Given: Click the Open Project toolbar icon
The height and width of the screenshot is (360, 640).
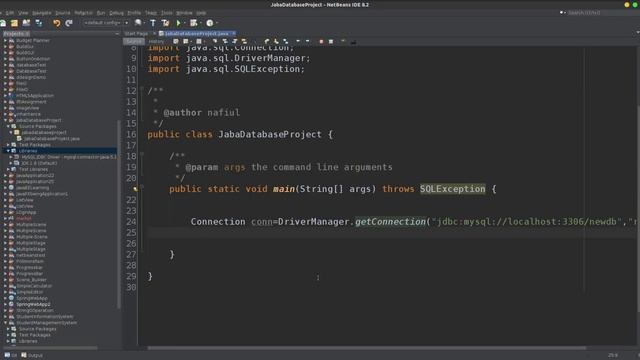Looking at the screenshot, I should coord(27,23).
